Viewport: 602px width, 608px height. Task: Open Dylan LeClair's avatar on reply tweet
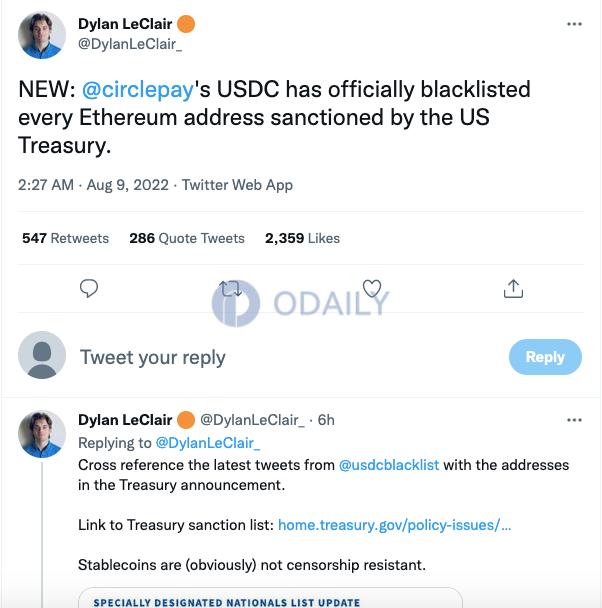click(42, 434)
